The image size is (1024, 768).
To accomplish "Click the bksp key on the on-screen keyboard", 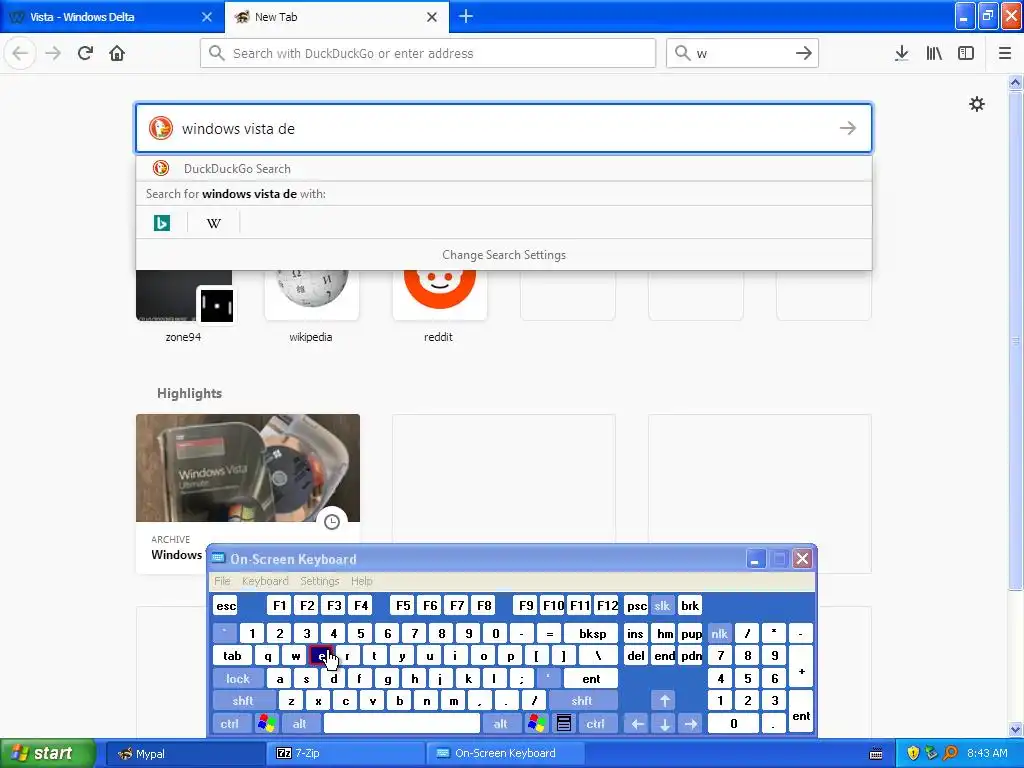I will (x=592, y=633).
